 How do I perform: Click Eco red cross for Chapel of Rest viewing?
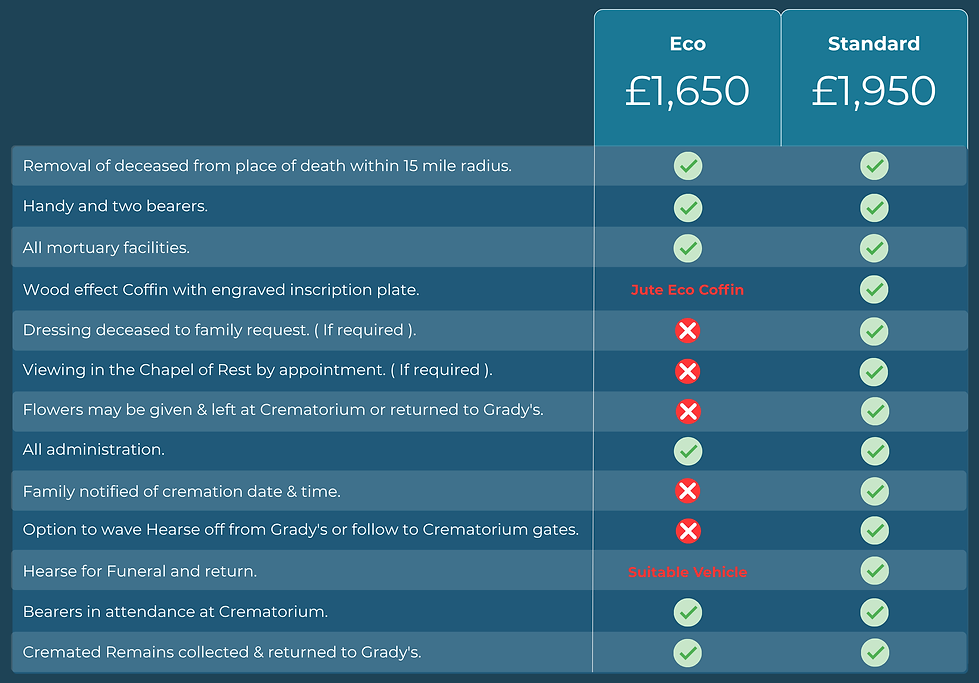pyautogui.click(x=687, y=371)
